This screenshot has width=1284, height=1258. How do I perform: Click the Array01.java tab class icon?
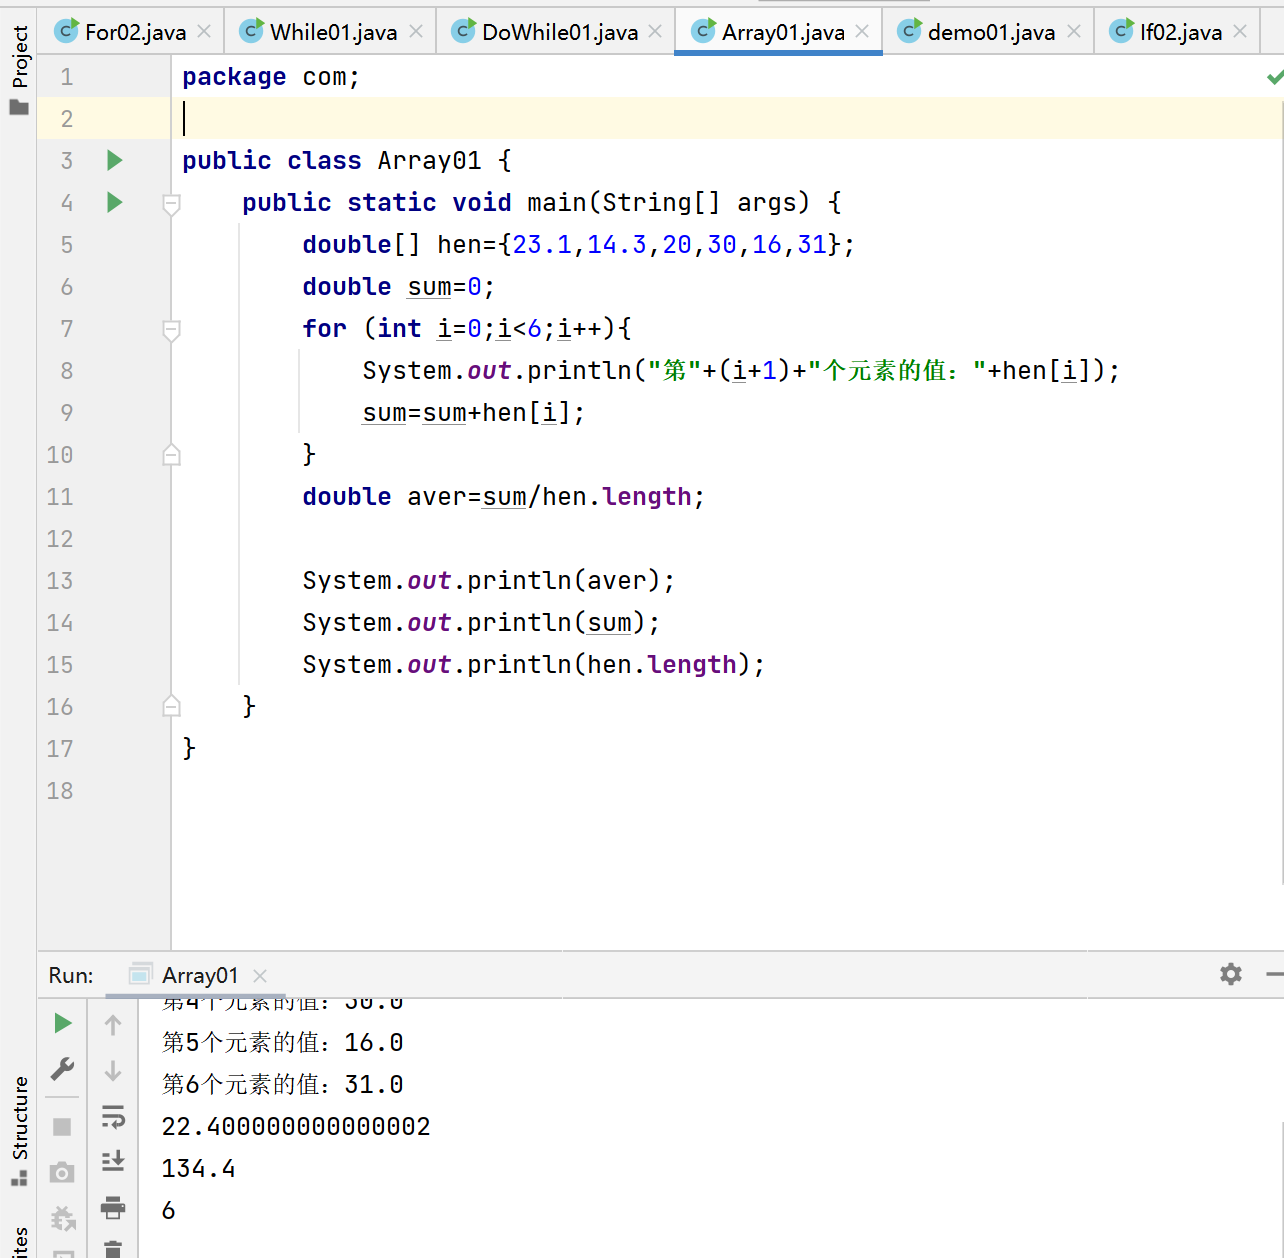coord(704,31)
